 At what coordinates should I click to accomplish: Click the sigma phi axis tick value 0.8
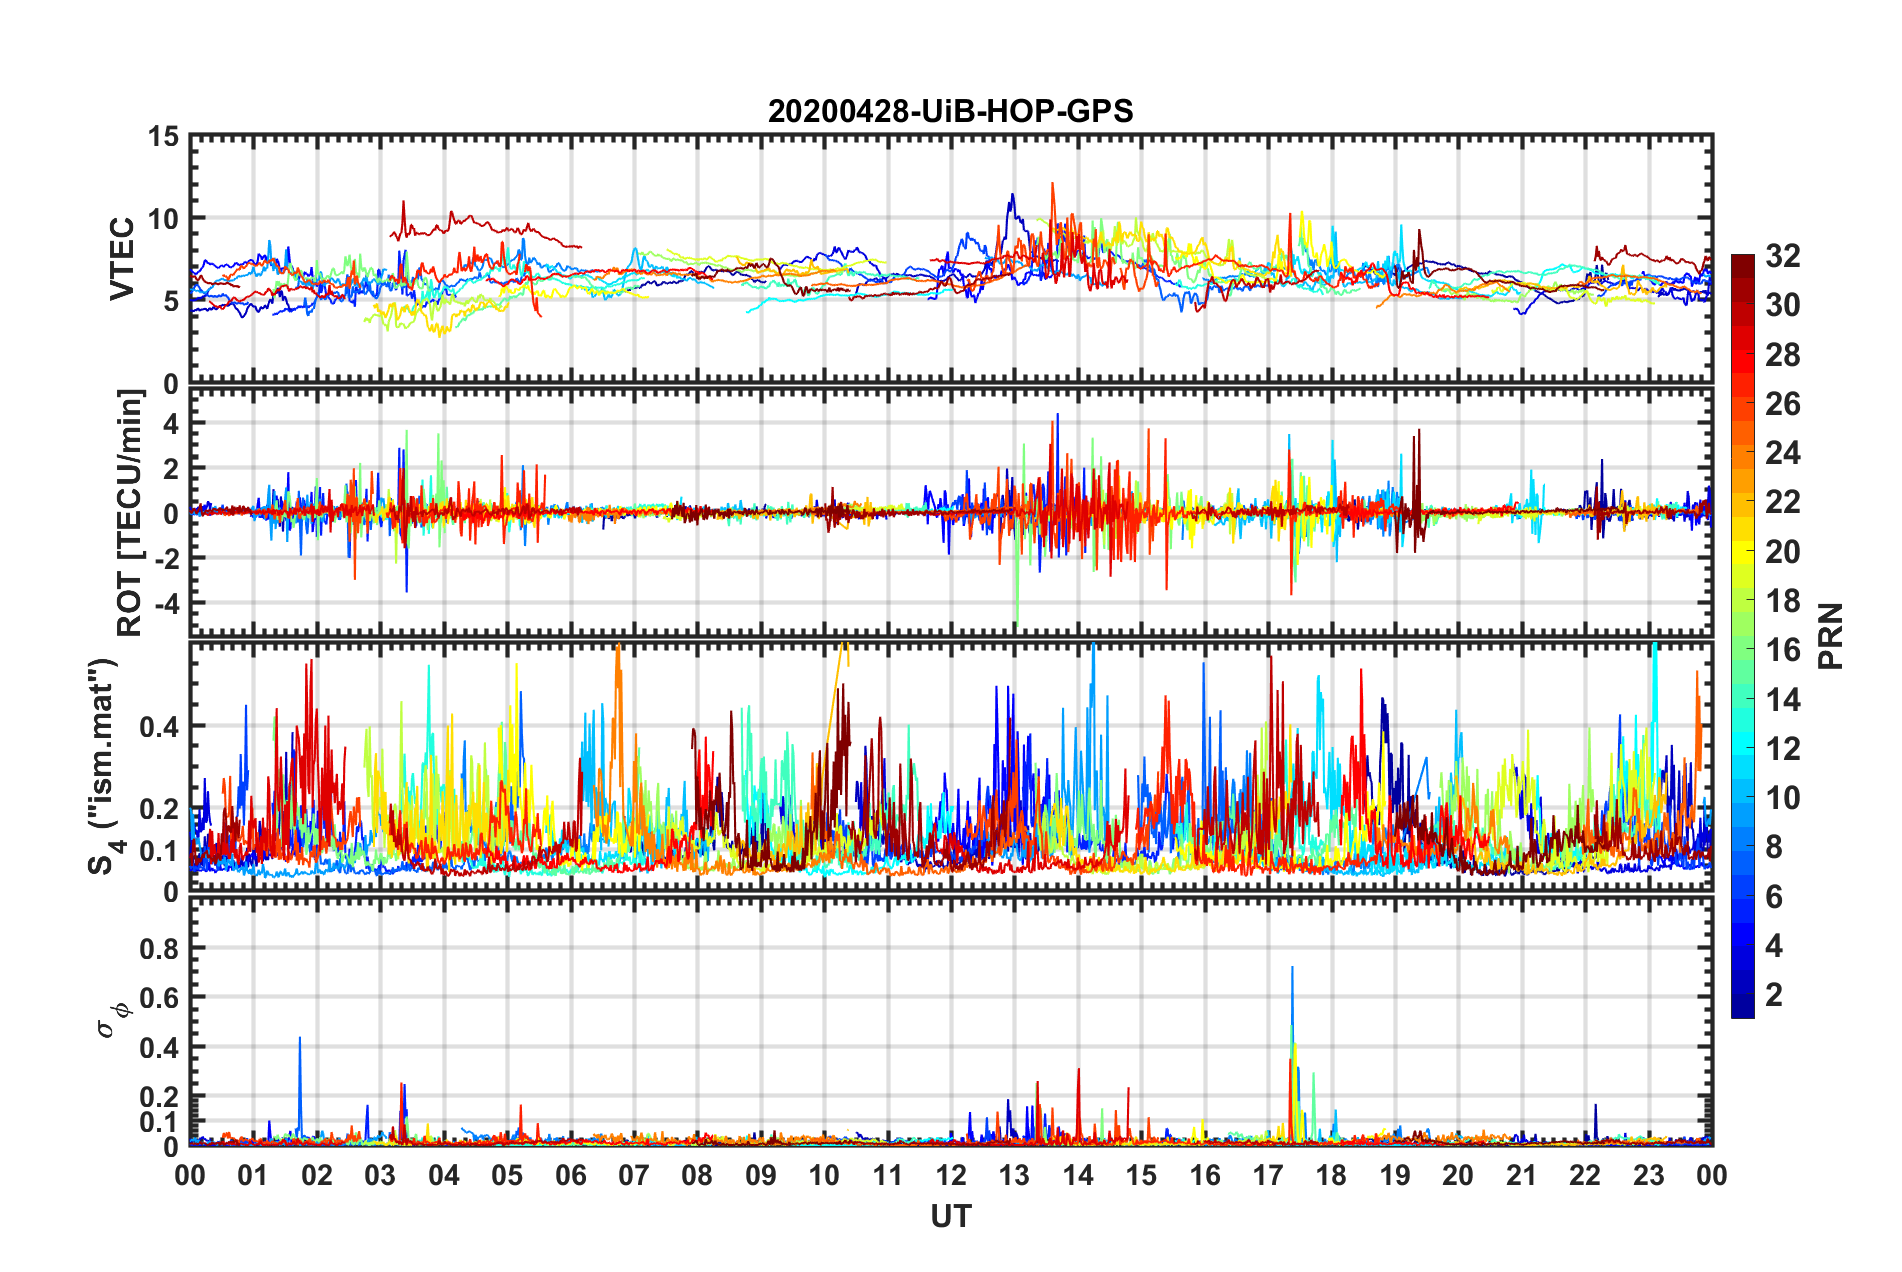158,948
